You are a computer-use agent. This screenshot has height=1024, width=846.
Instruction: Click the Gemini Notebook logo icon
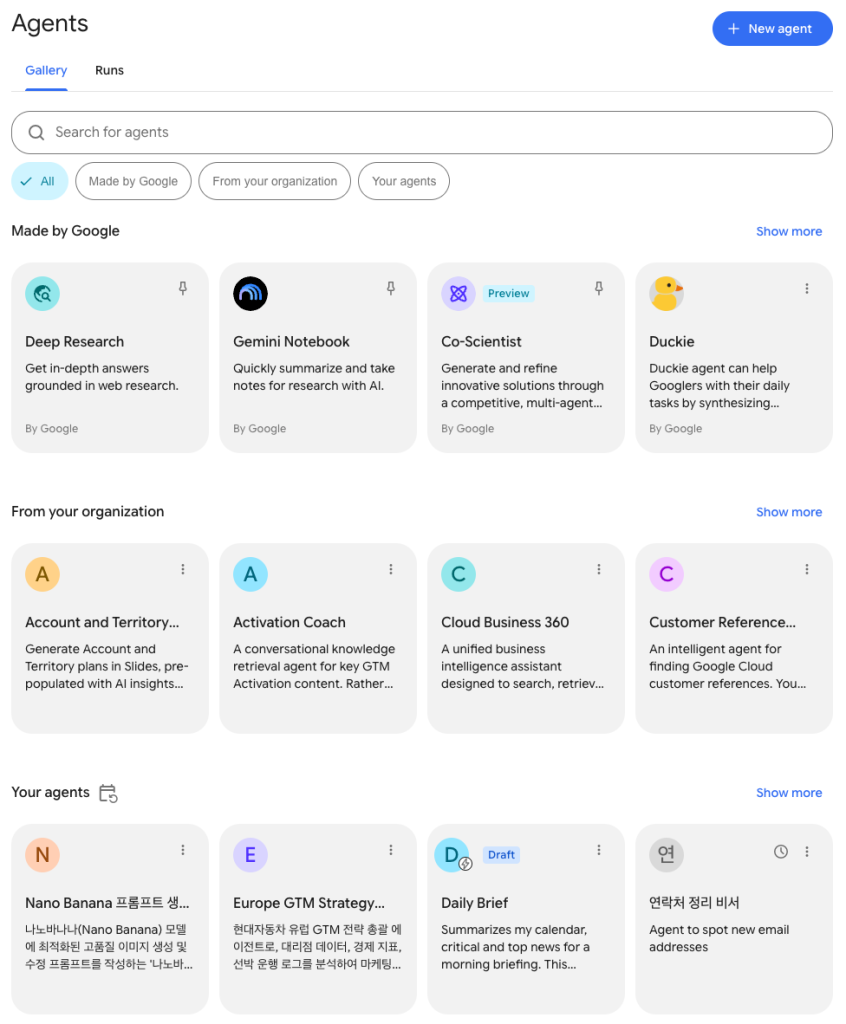250,294
